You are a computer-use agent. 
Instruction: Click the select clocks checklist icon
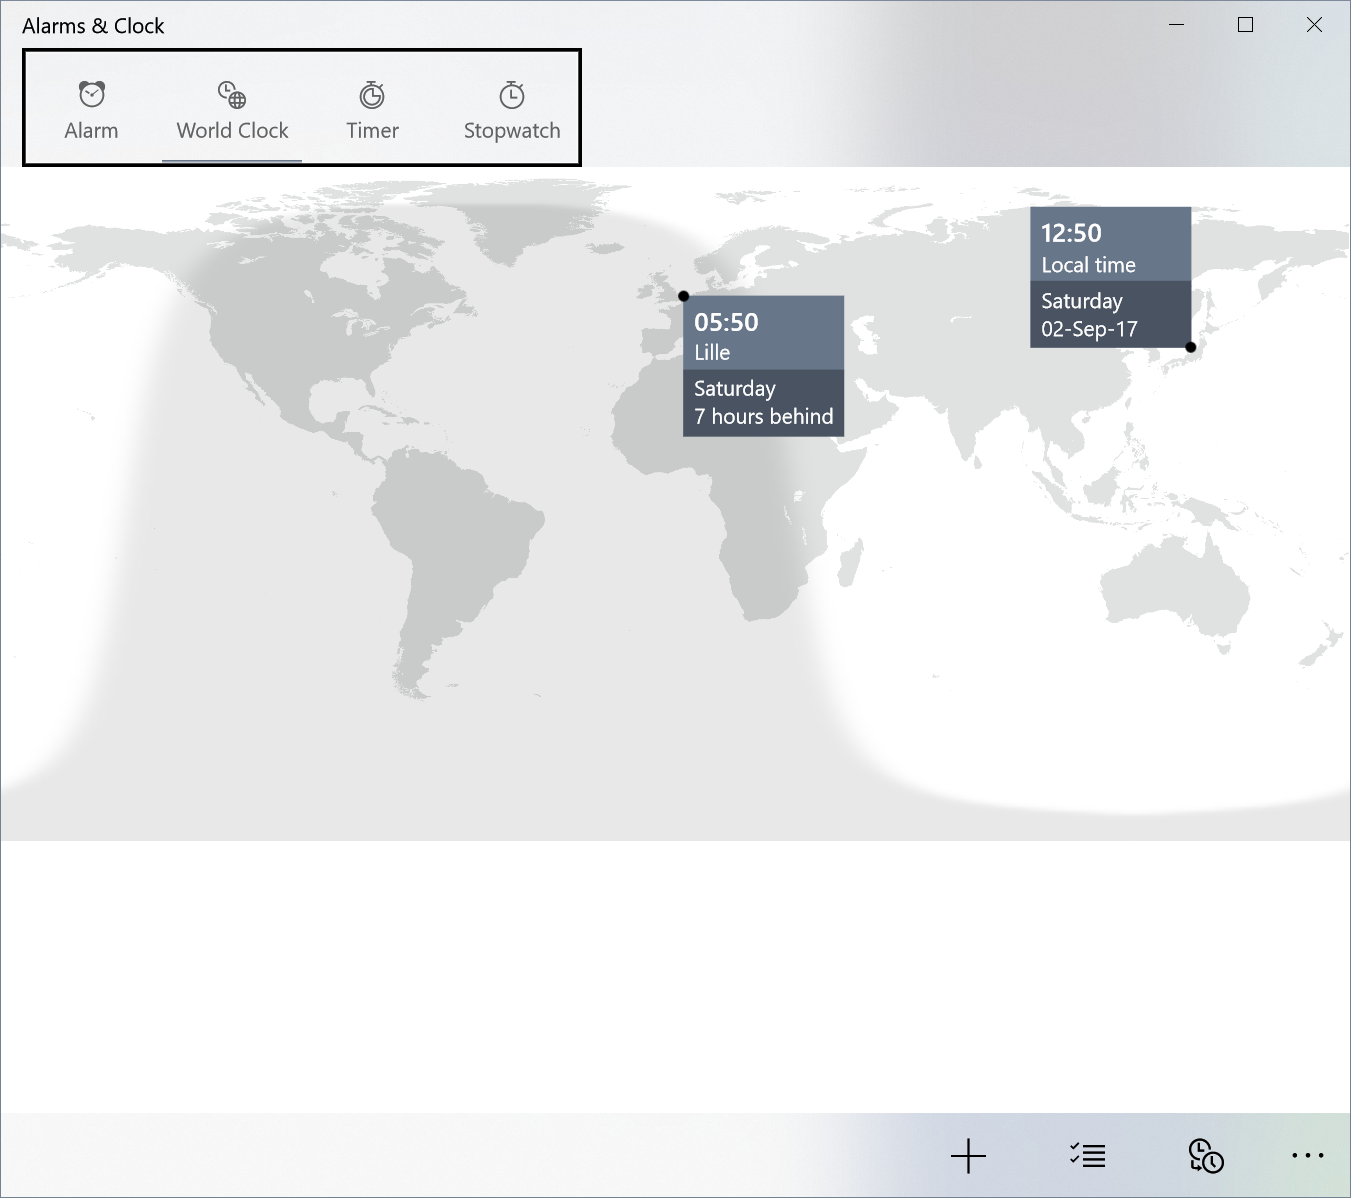point(1087,1156)
